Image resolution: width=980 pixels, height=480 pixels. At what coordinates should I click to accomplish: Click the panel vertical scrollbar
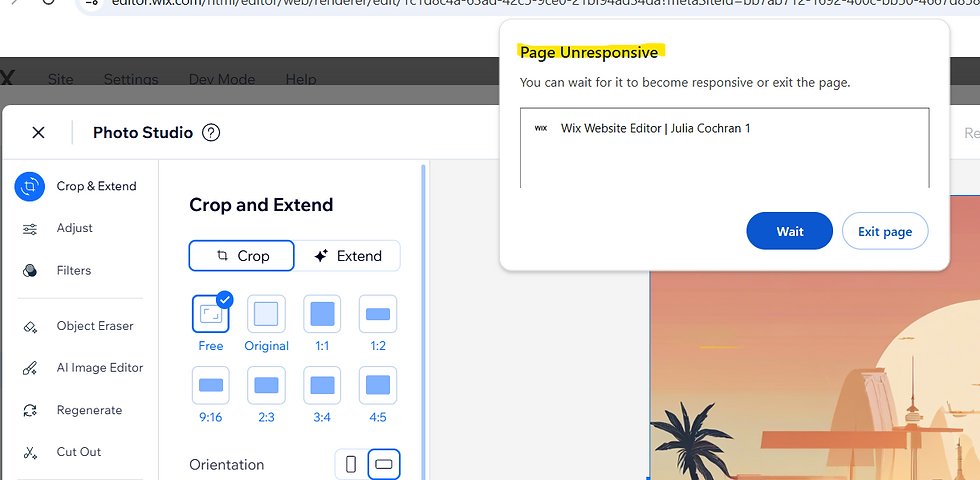point(424,322)
